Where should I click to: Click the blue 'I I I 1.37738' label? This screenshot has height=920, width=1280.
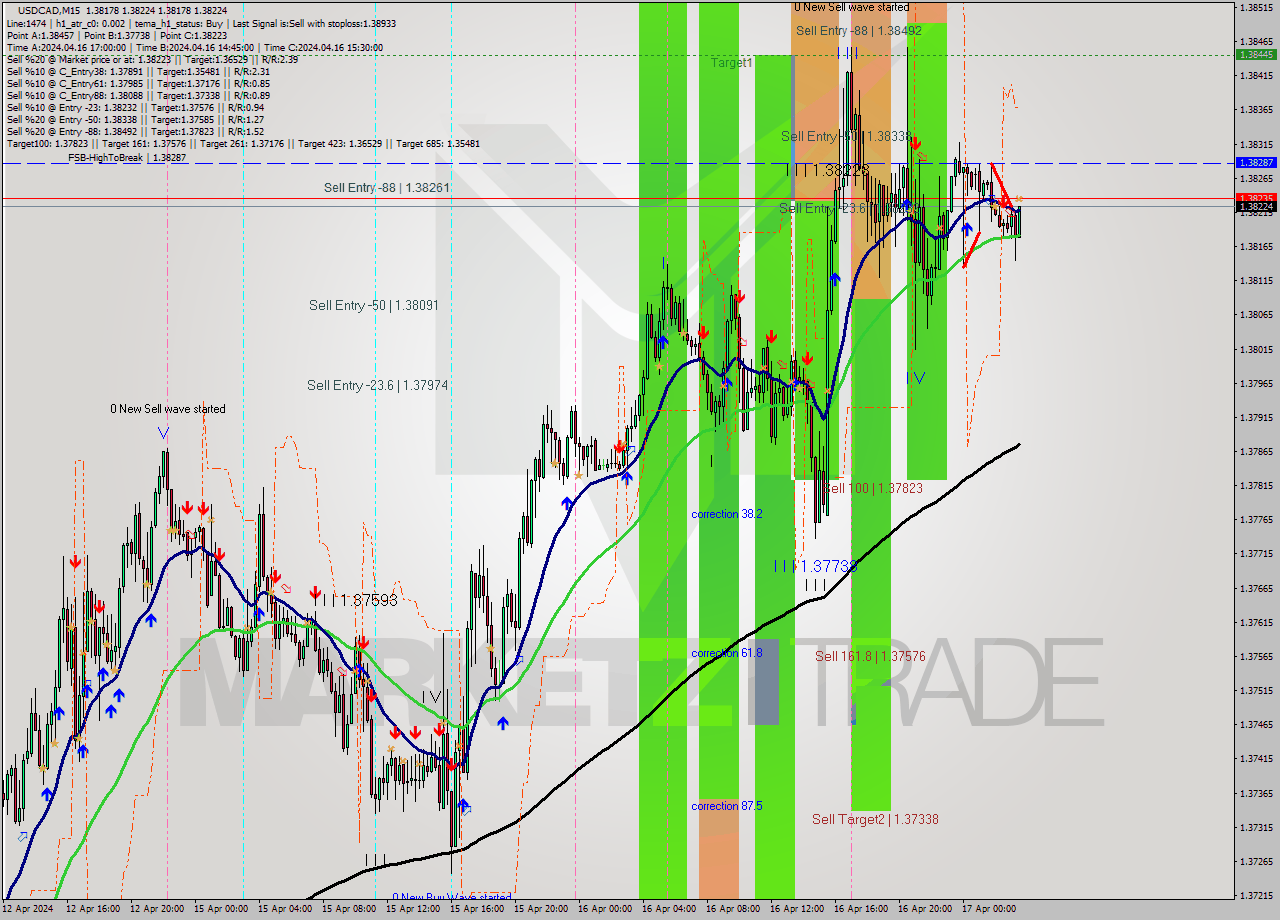point(816,566)
